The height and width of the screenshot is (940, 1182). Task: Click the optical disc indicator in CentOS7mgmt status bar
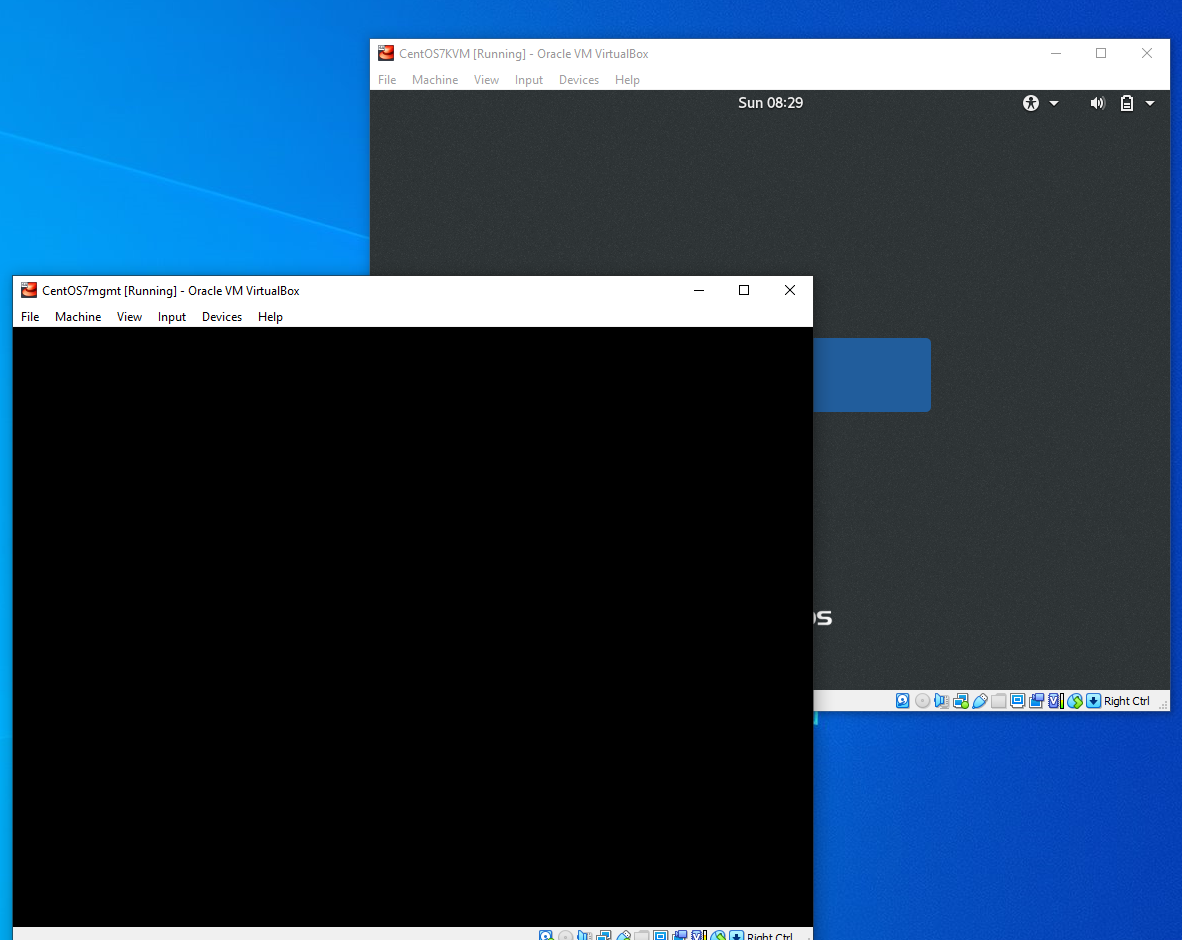pyautogui.click(x=565, y=935)
